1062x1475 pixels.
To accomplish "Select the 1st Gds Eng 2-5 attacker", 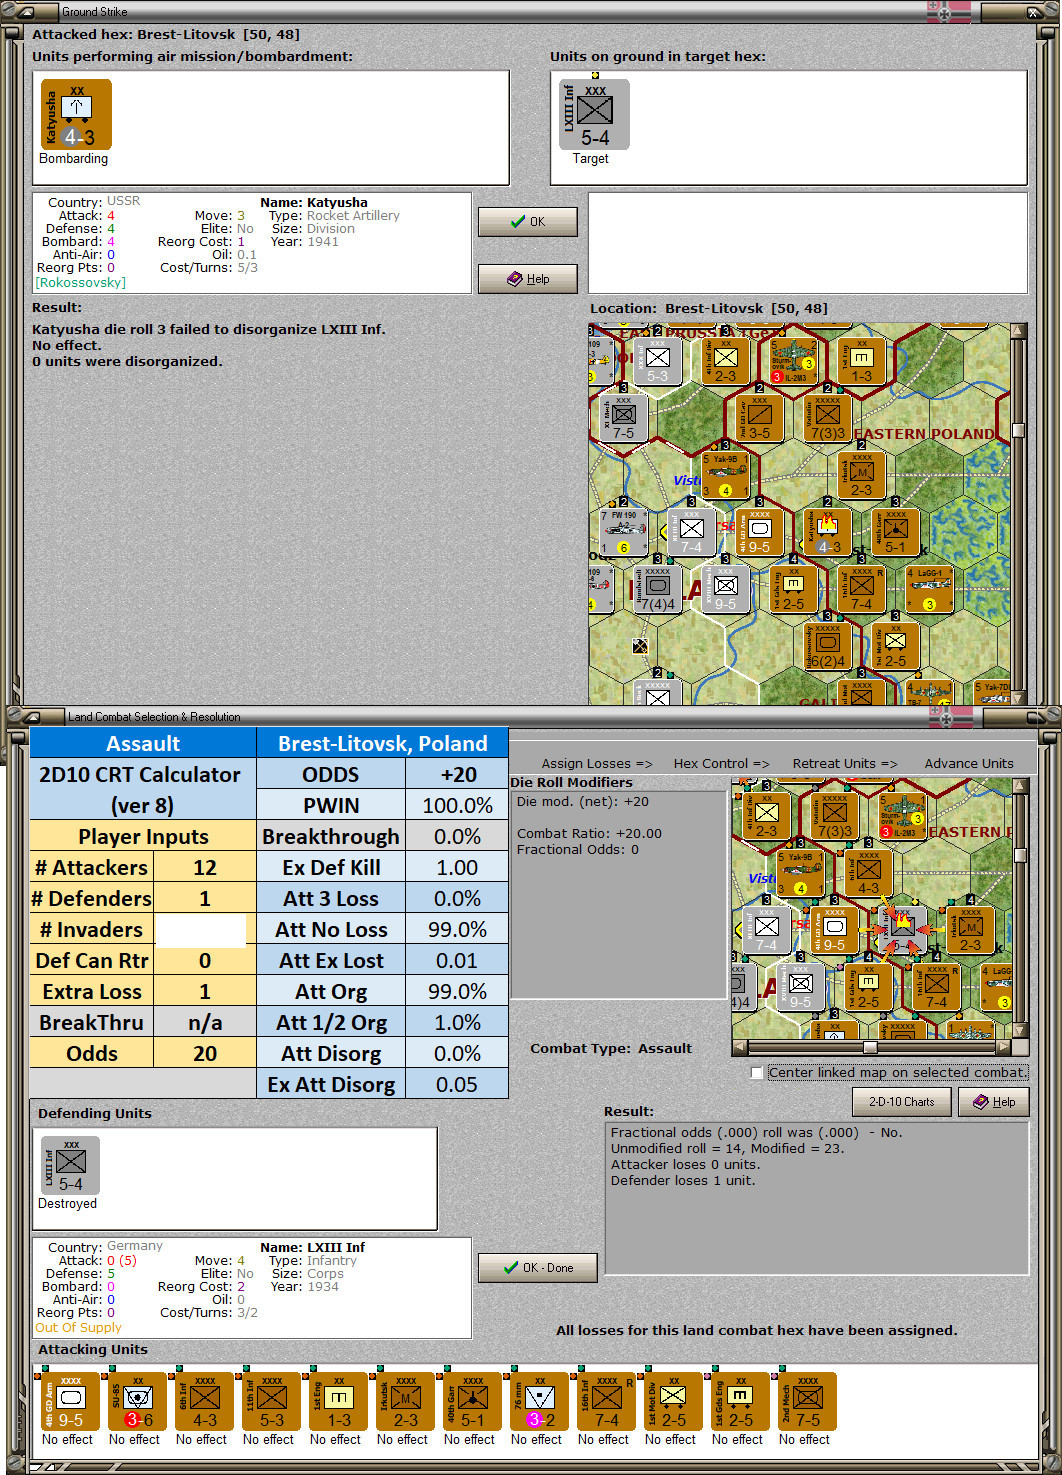I will point(740,1401).
